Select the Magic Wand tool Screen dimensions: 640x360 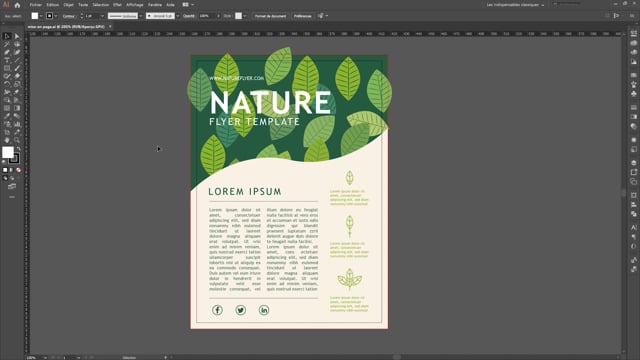7,44
